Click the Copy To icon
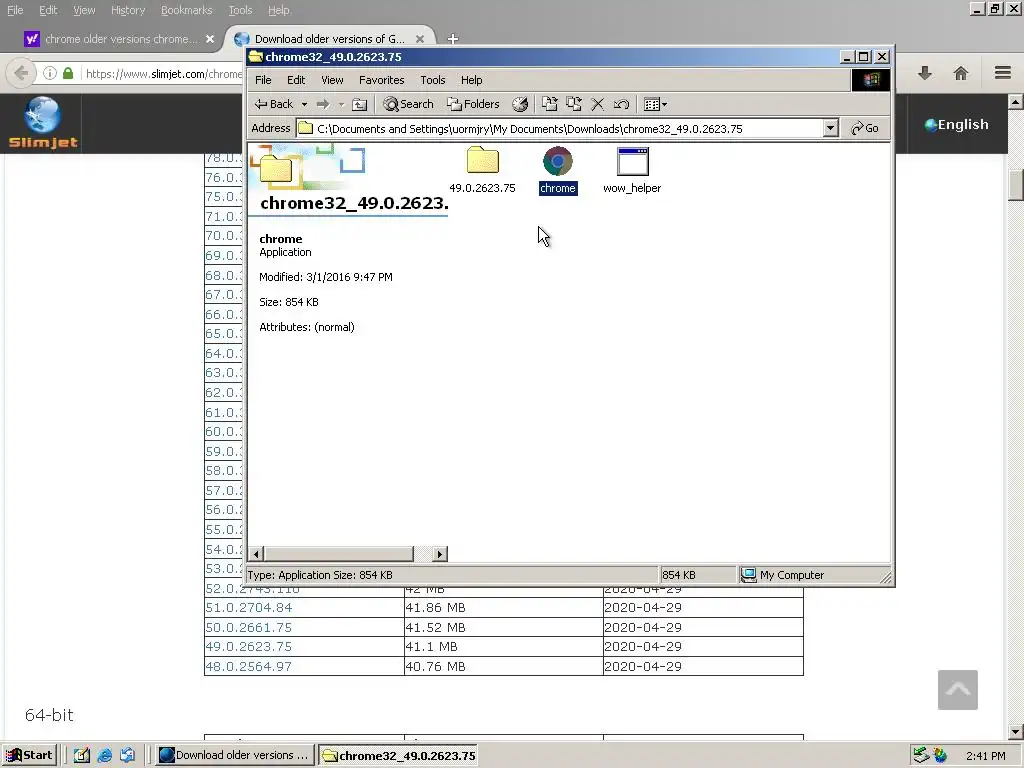 pyautogui.click(x=573, y=104)
